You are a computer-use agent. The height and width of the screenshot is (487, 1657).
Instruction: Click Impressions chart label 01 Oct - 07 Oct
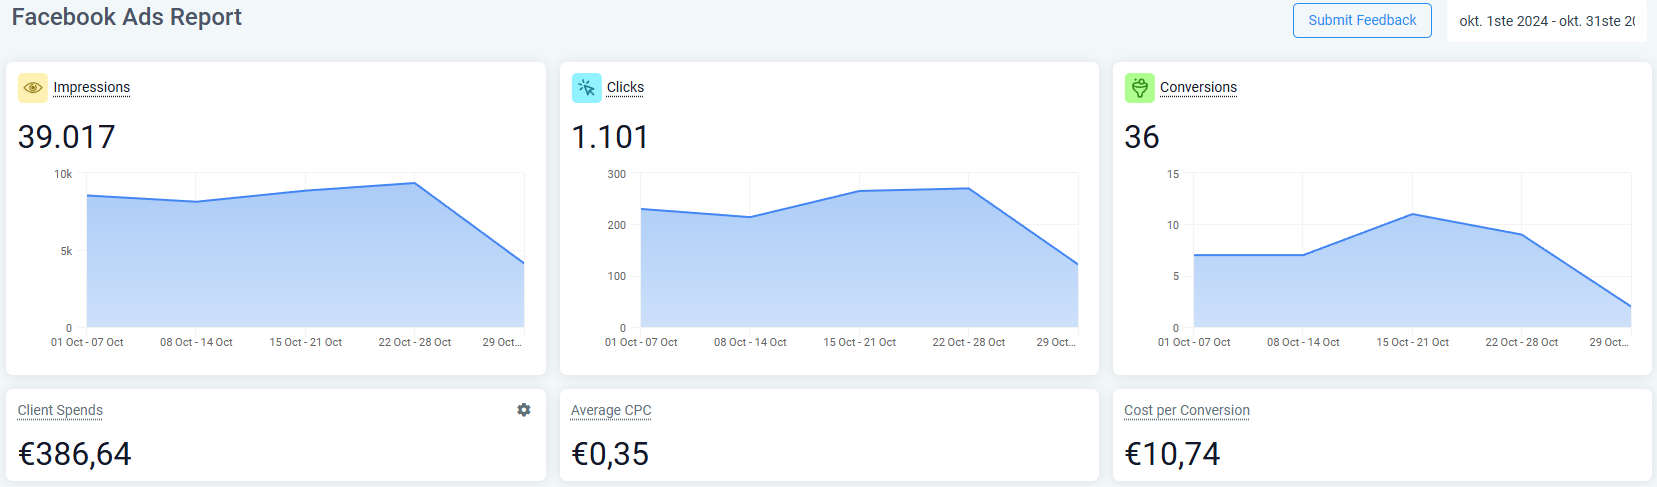tap(87, 342)
